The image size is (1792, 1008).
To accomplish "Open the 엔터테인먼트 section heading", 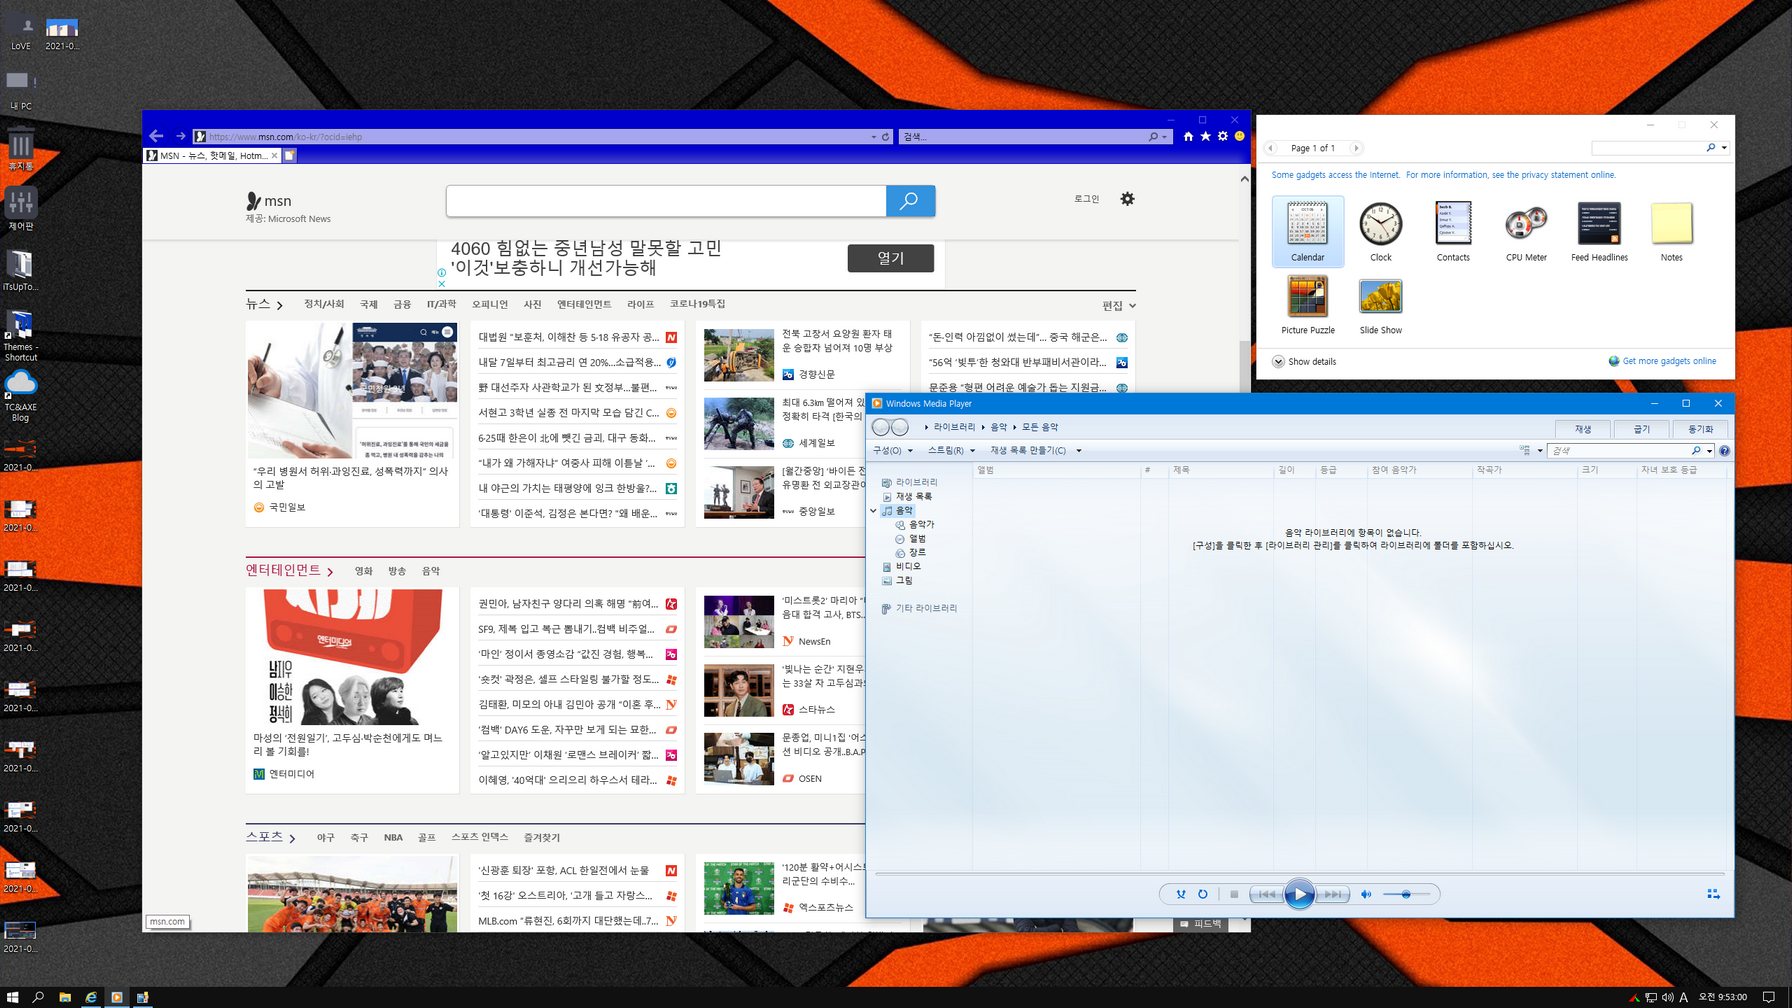I will click(x=289, y=570).
